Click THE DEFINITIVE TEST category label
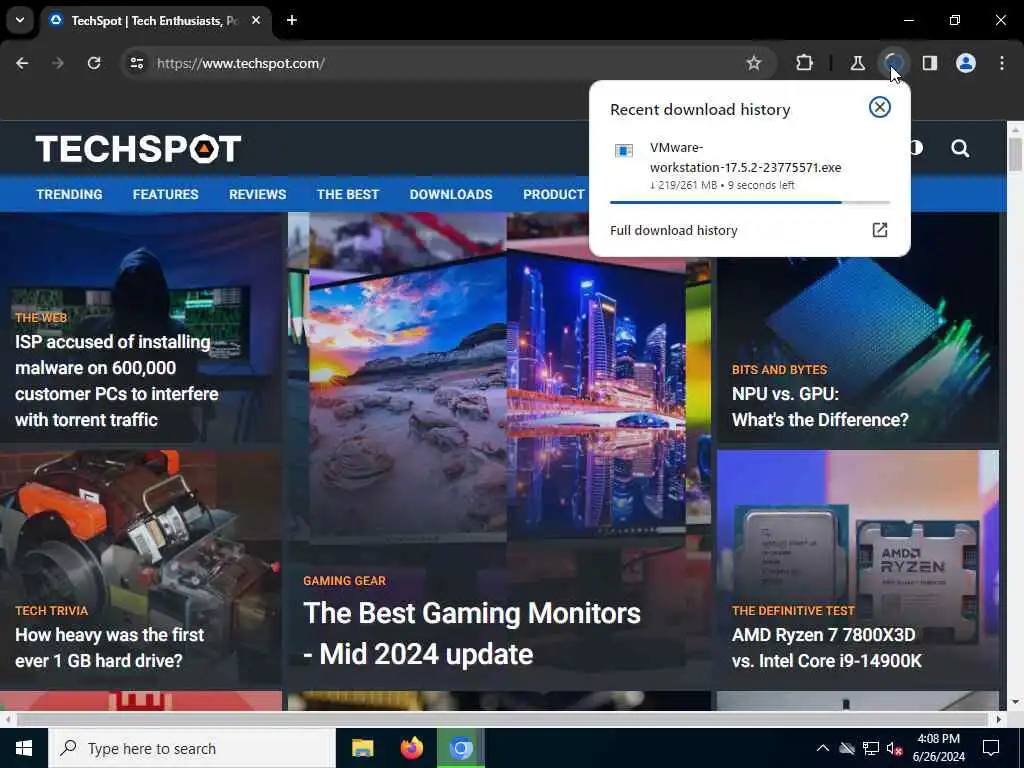 tap(793, 611)
